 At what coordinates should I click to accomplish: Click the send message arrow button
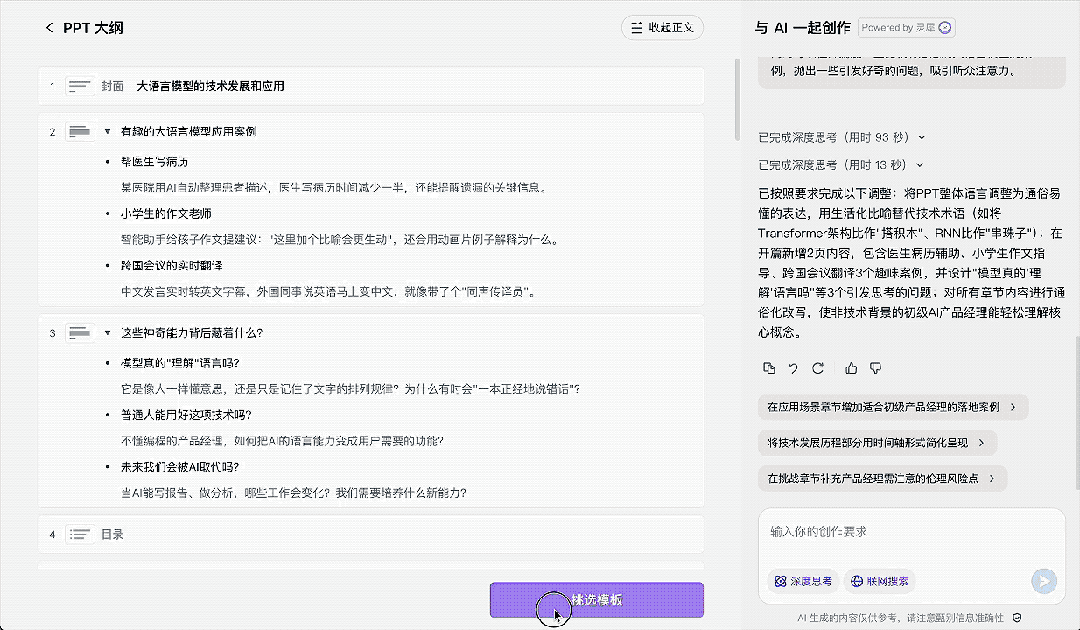1043,581
